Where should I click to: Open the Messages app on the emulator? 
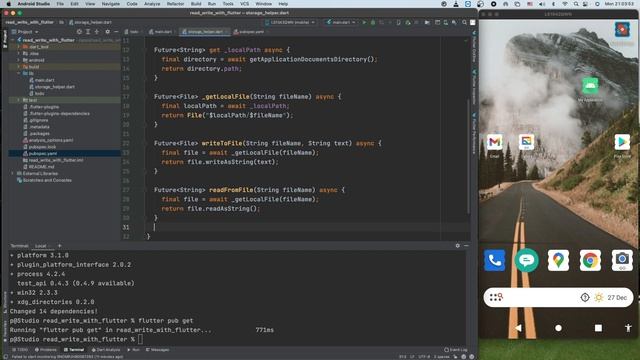pyautogui.click(x=527, y=260)
